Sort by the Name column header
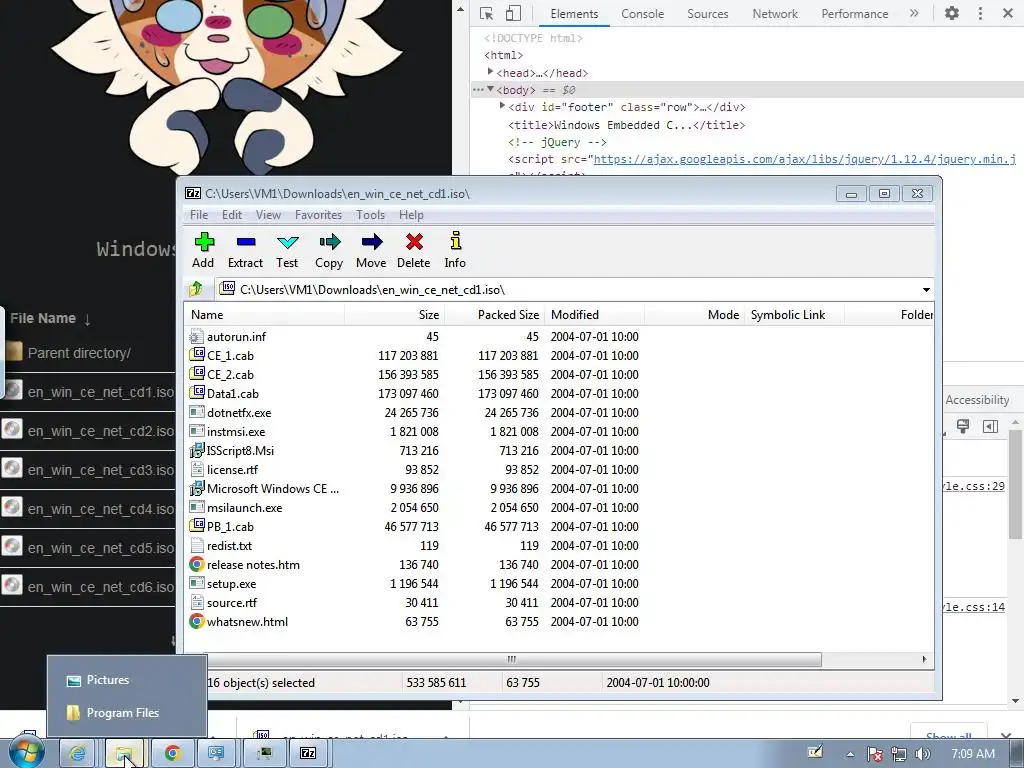 point(264,315)
